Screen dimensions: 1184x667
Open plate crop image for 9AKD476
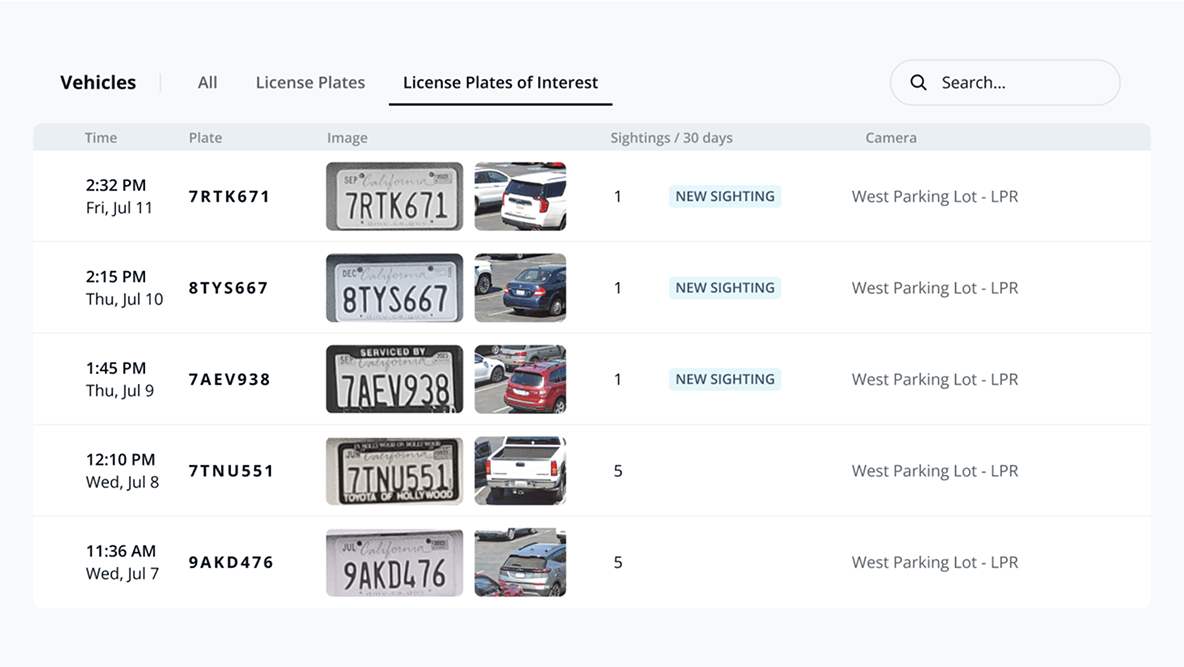tap(394, 563)
